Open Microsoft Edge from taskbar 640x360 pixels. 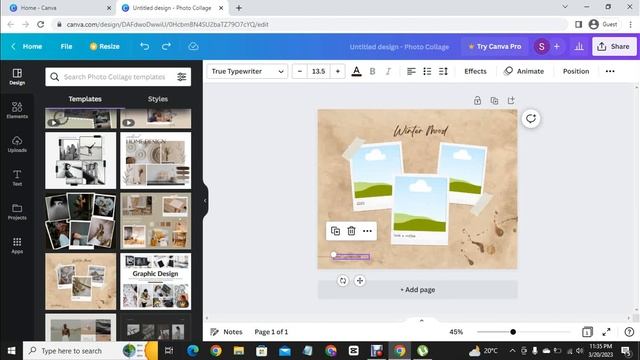193,351
